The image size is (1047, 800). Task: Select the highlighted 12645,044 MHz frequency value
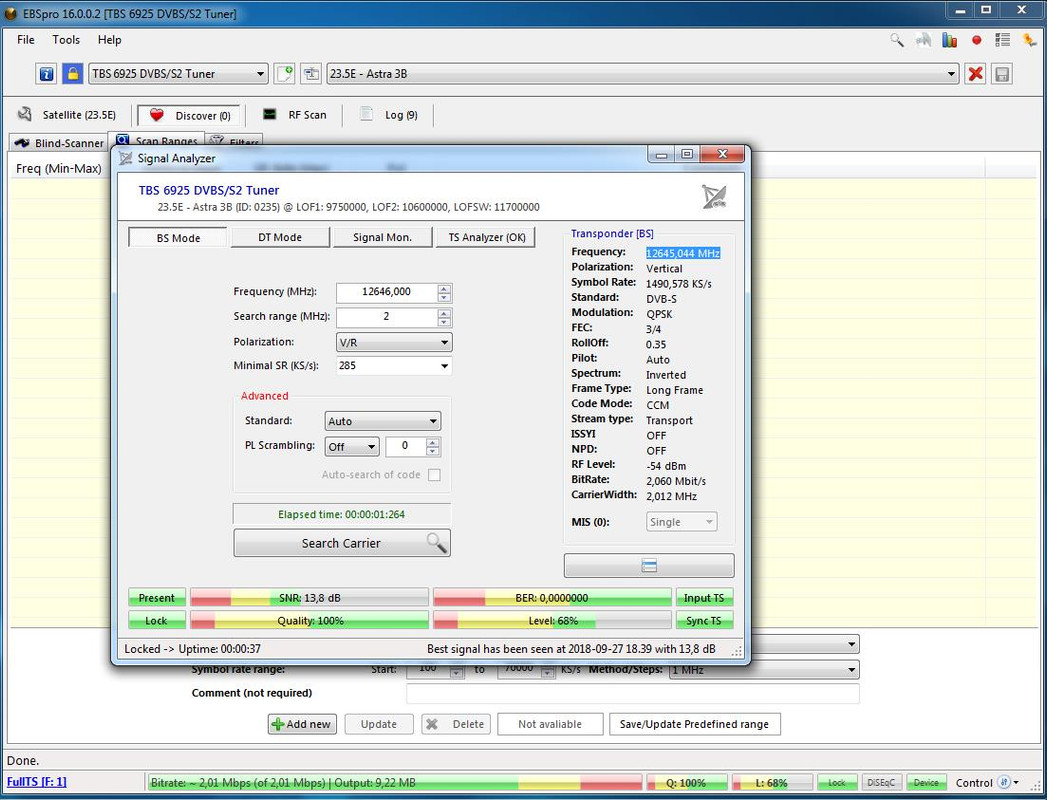point(682,253)
